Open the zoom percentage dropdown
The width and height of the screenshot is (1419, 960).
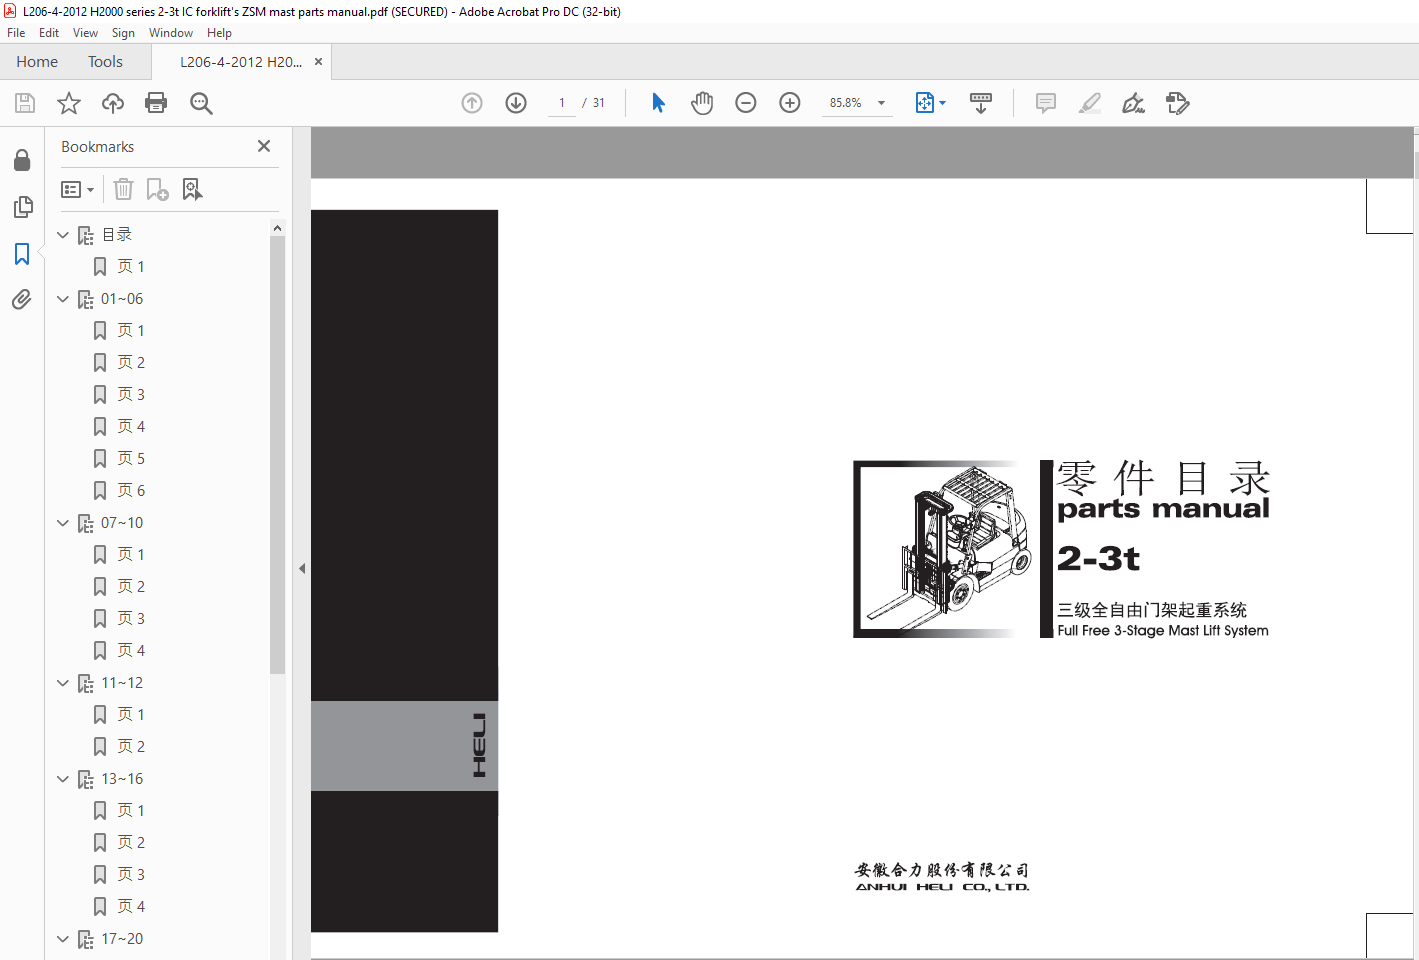click(881, 103)
